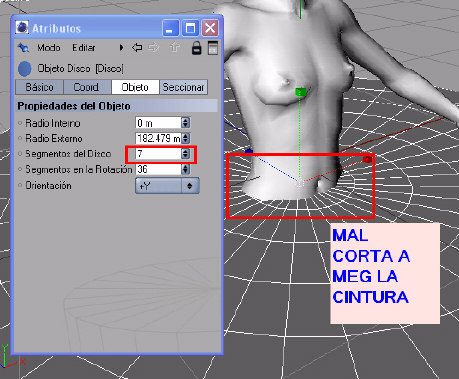Screen dimensions: 459x379
Task: Switch to the Coord tab
Action: [86, 87]
